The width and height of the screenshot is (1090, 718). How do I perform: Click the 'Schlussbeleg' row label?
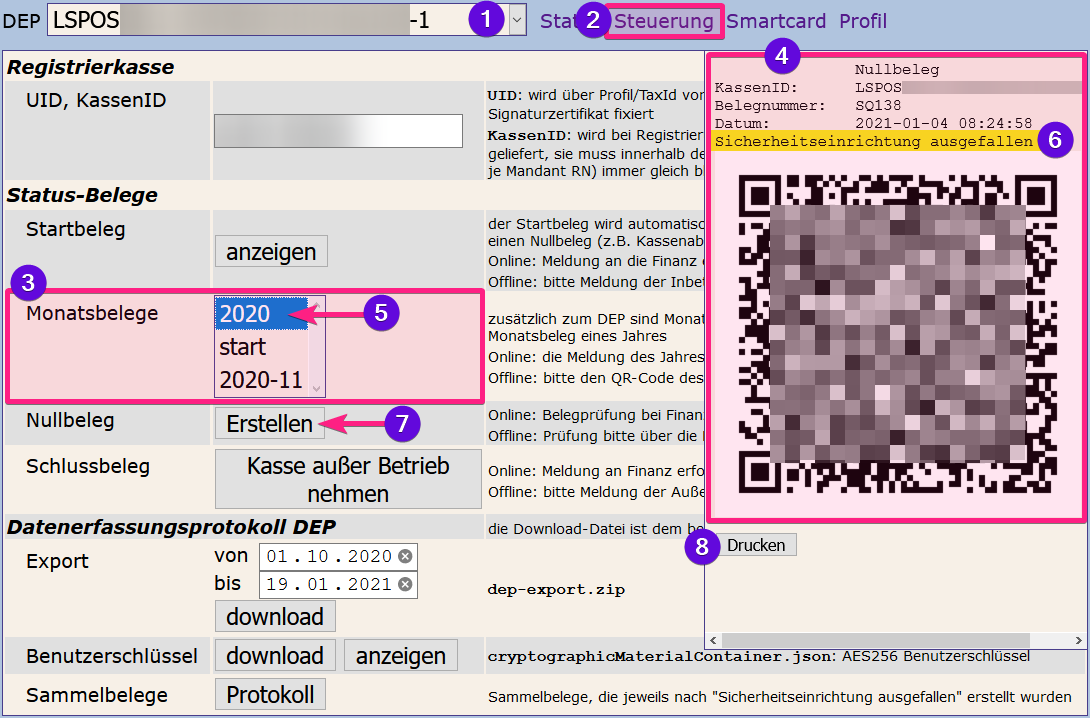click(88, 466)
